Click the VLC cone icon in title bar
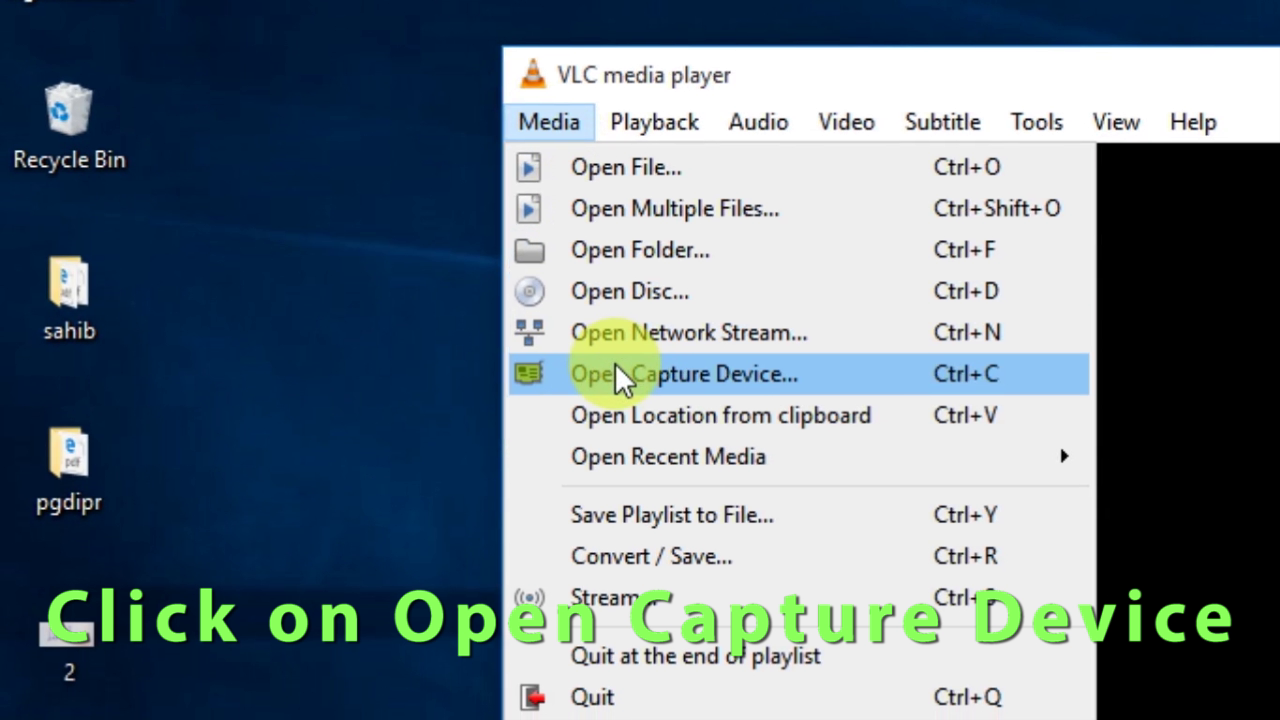 click(533, 75)
